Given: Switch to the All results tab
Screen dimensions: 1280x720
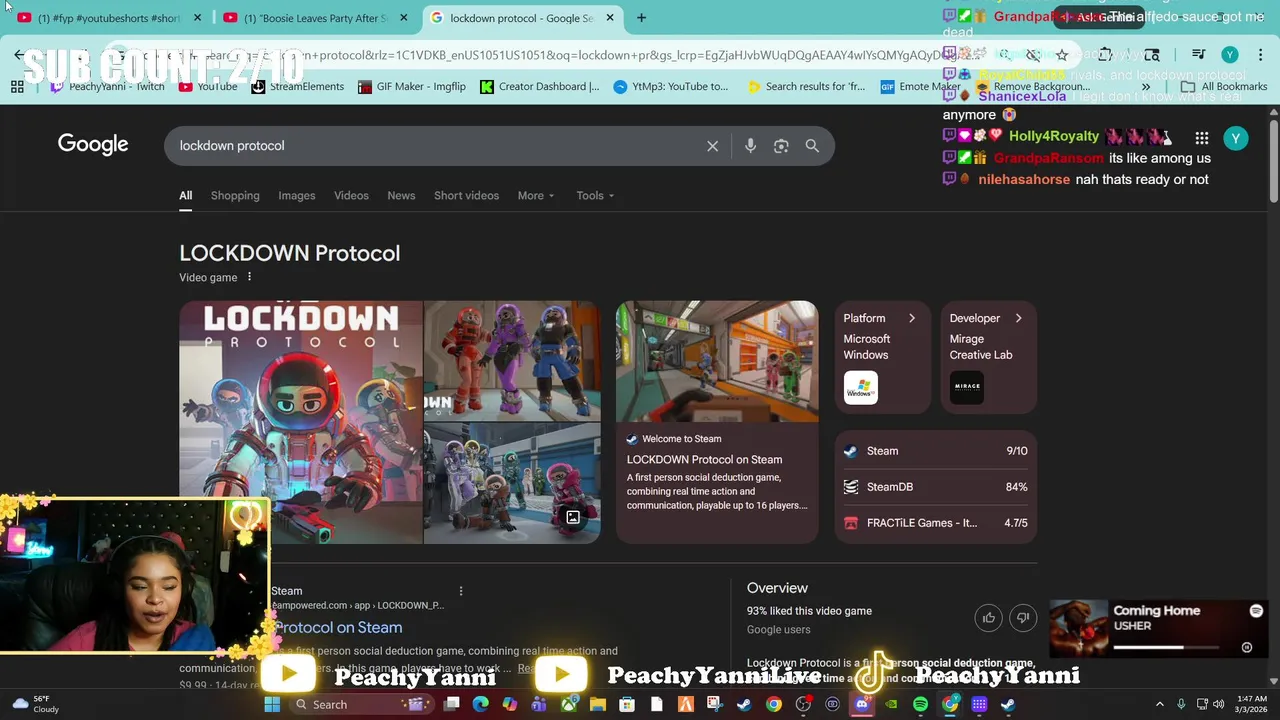Looking at the screenshot, I should tap(185, 195).
